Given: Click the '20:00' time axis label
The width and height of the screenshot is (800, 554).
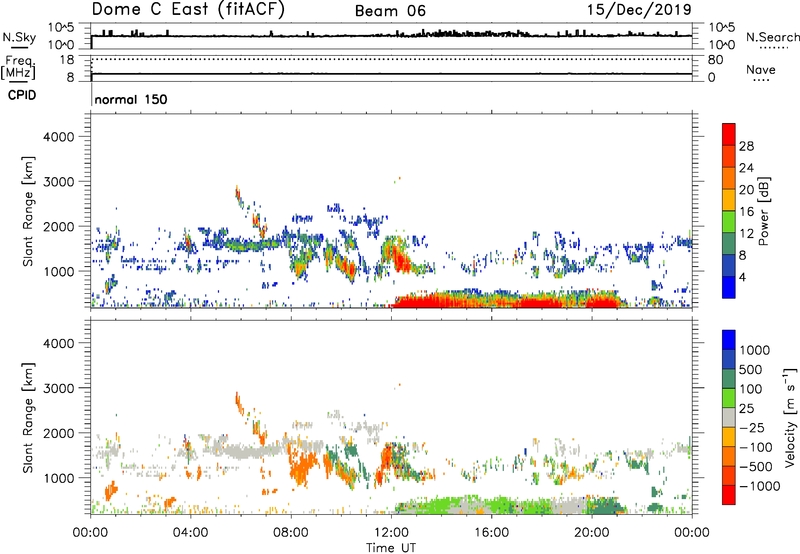Looking at the screenshot, I should (x=592, y=533).
